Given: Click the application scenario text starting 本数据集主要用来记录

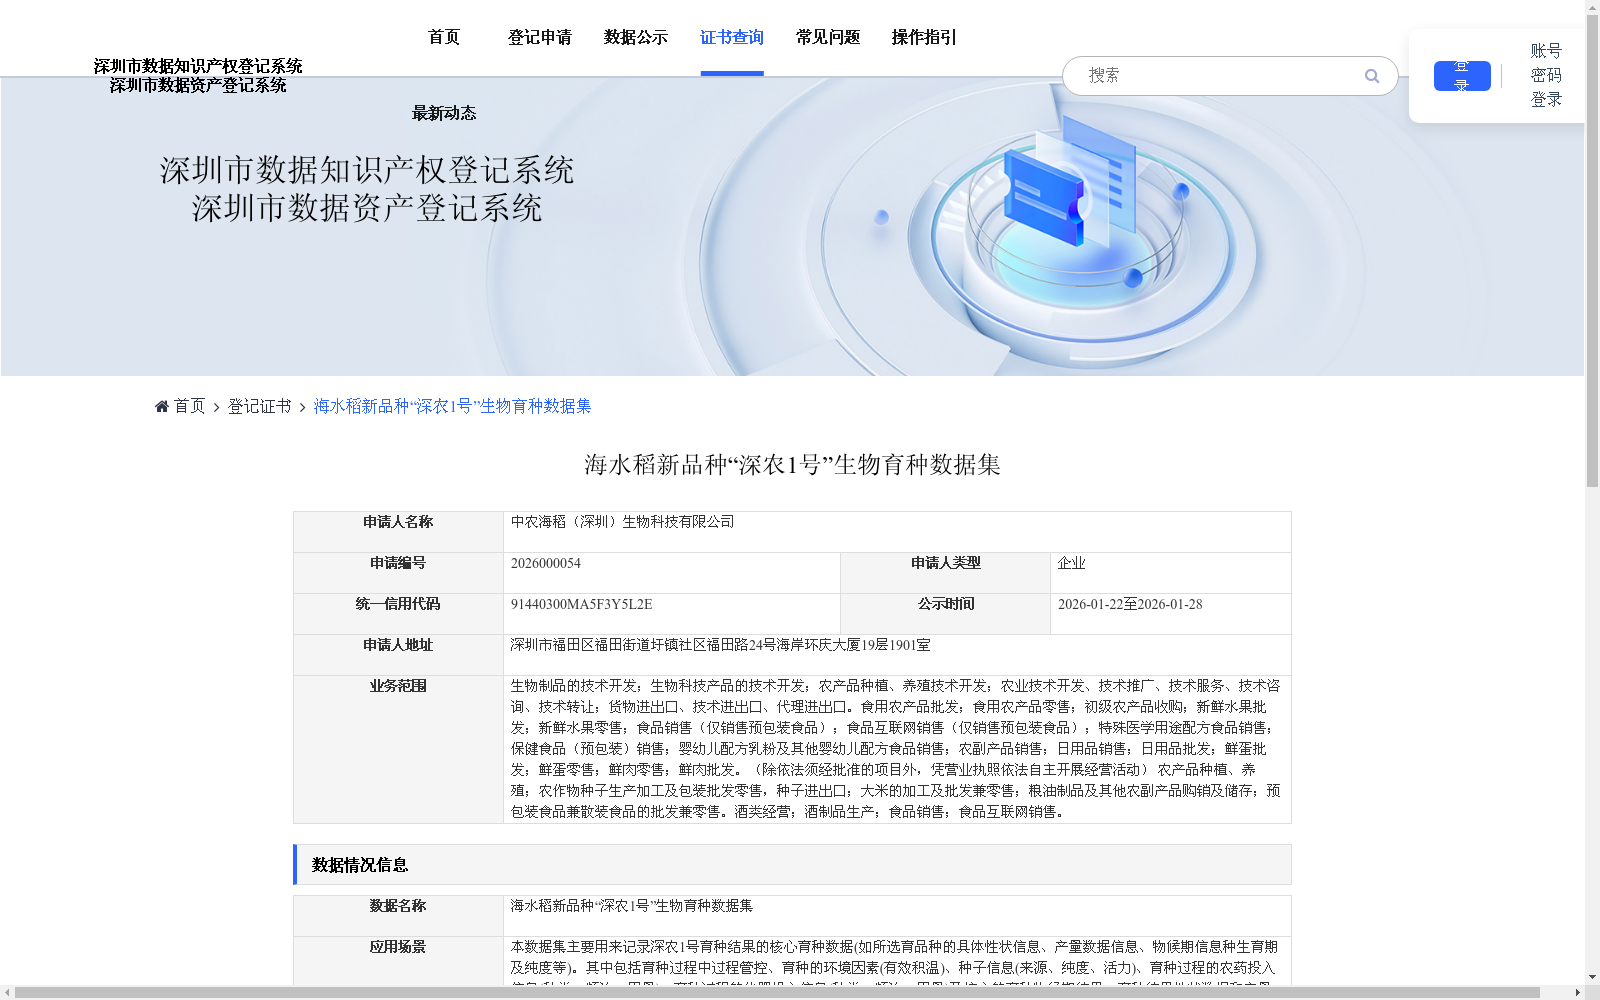Looking at the screenshot, I should point(894,960).
